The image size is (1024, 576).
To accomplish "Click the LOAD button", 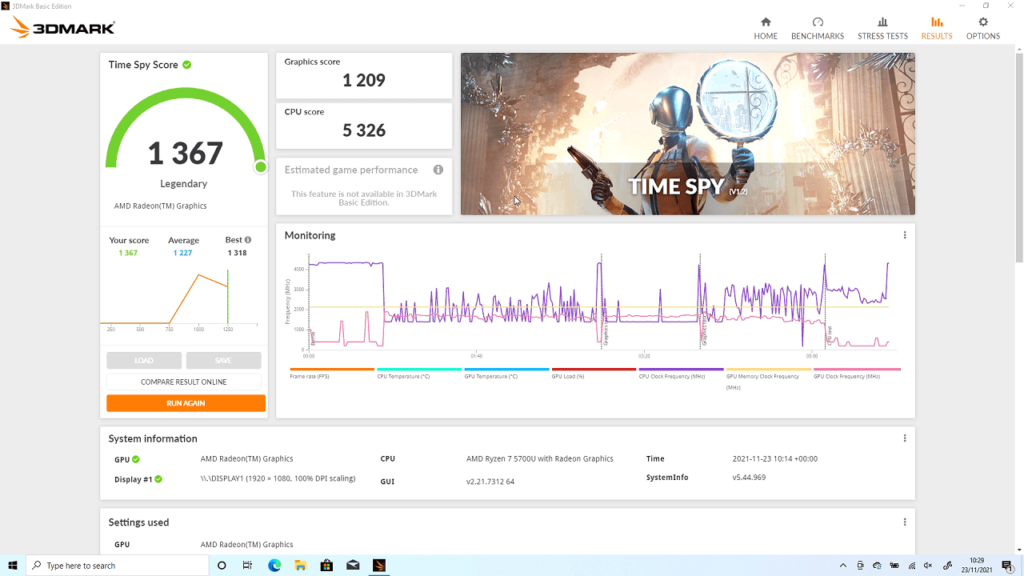I will [144, 360].
